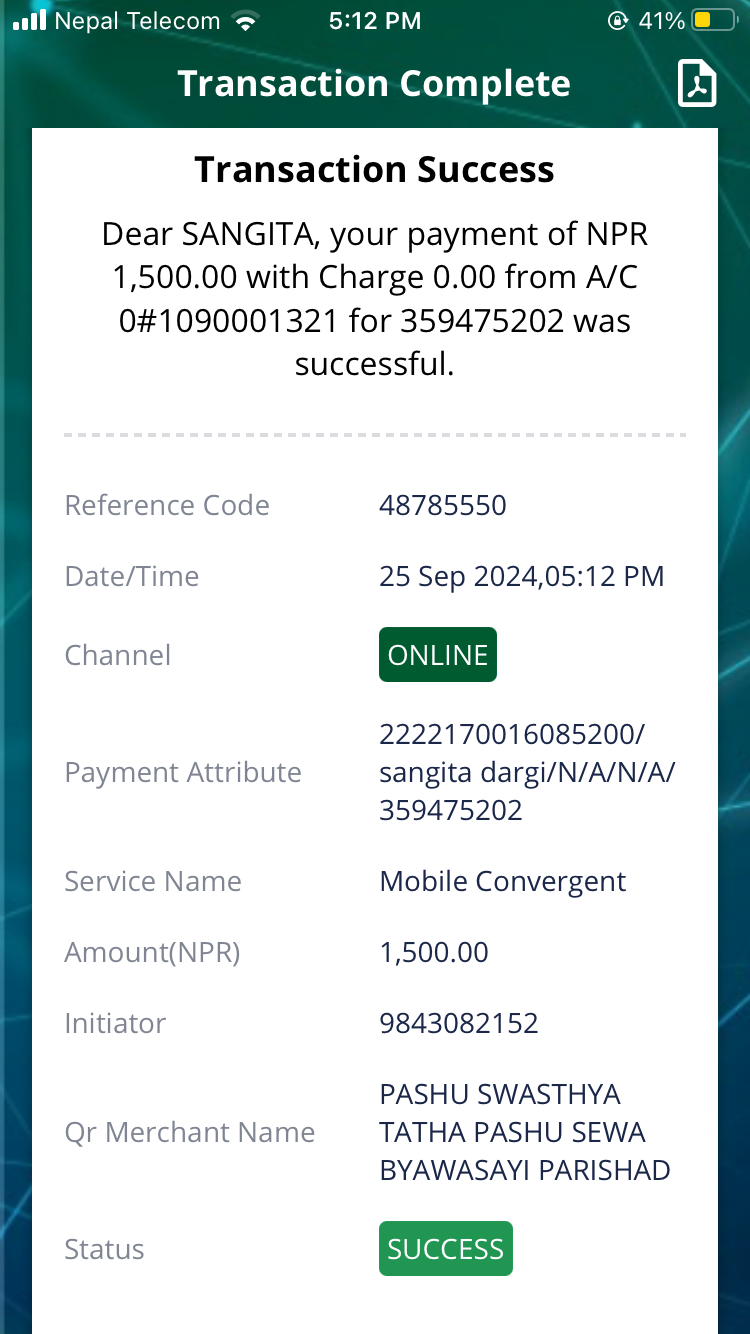Screen dimensions: 750x1334
Task: Tap the date 25 Sep 2024,05:12 PM
Action: click(521, 576)
